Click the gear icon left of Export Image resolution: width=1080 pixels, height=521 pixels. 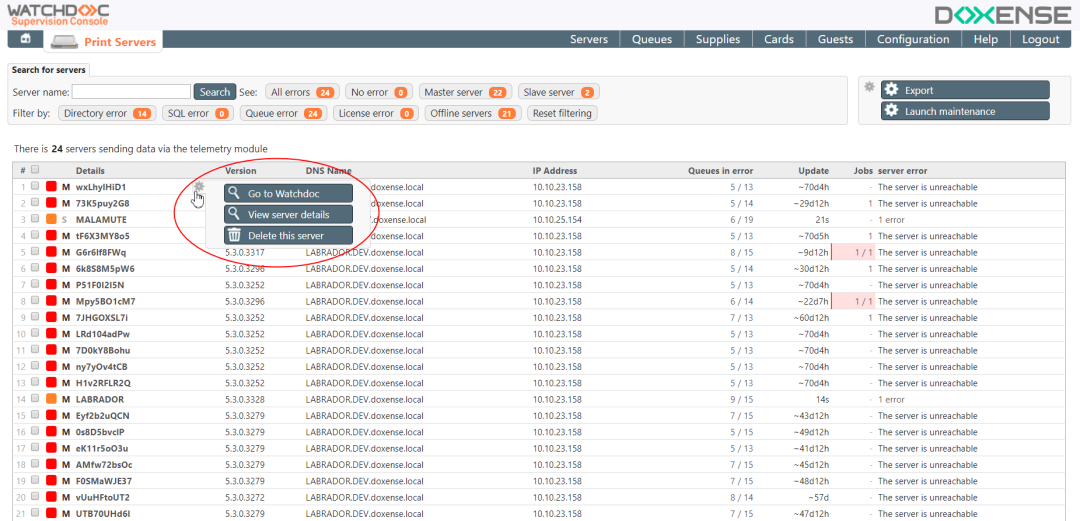pyautogui.click(x=870, y=88)
